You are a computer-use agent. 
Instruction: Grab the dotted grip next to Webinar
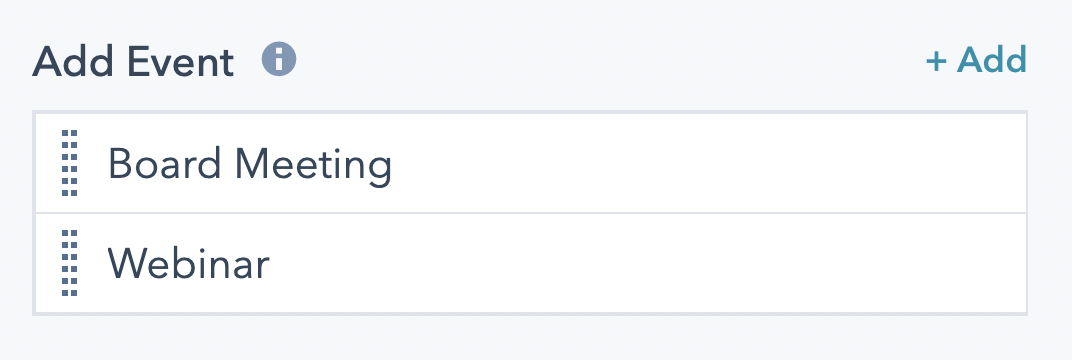coord(70,263)
